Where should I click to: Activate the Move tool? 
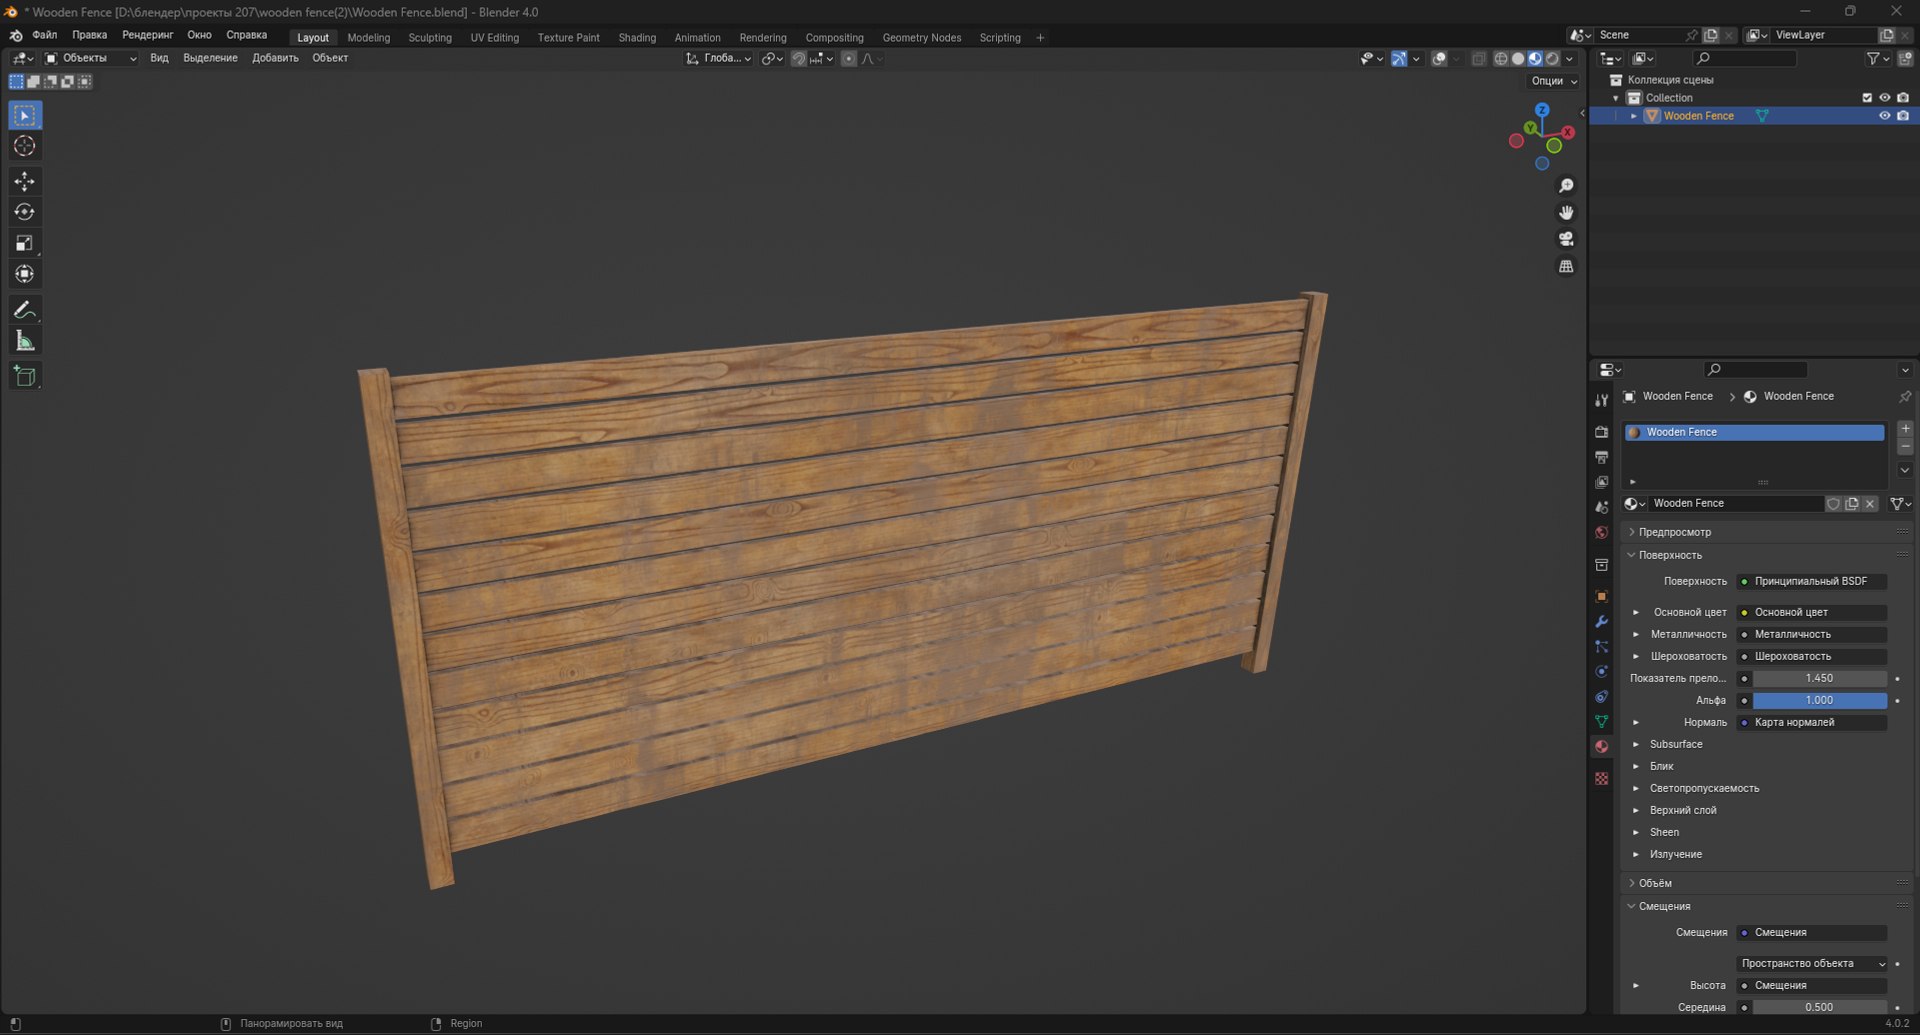click(x=25, y=181)
